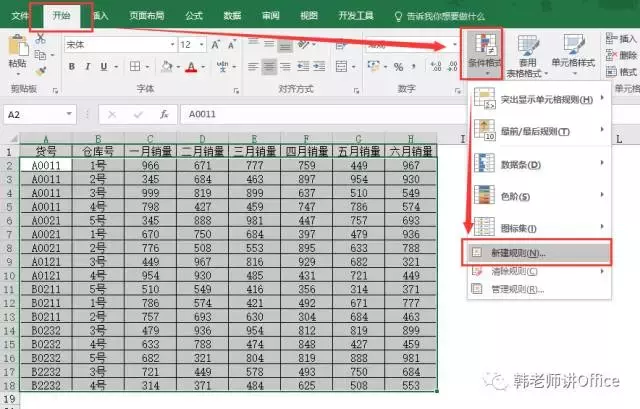Click the tell-me search box
This screenshot has width=640, height=409.
click(x=440, y=16)
